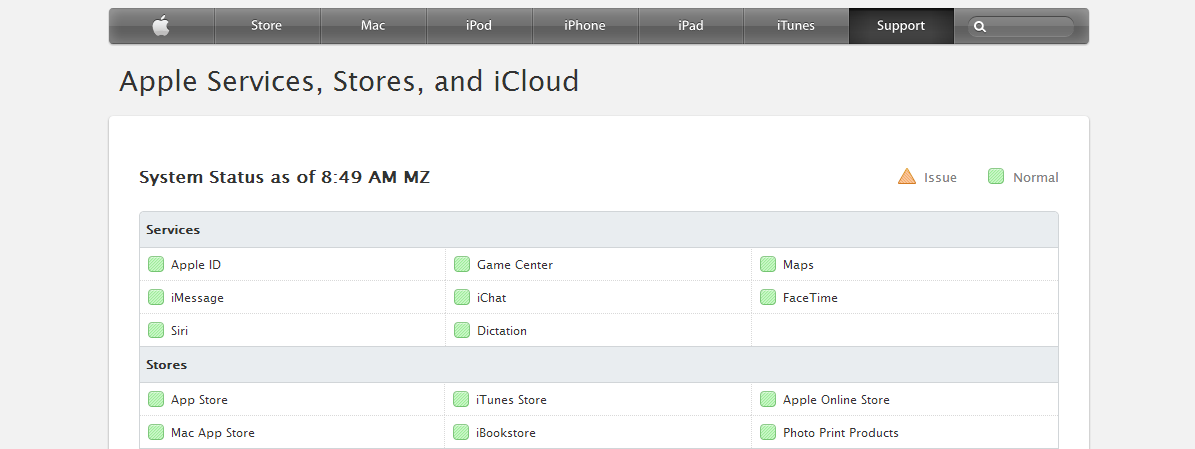Click the Mac App Store label
The image size is (1195, 449).
click(x=213, y=433)
